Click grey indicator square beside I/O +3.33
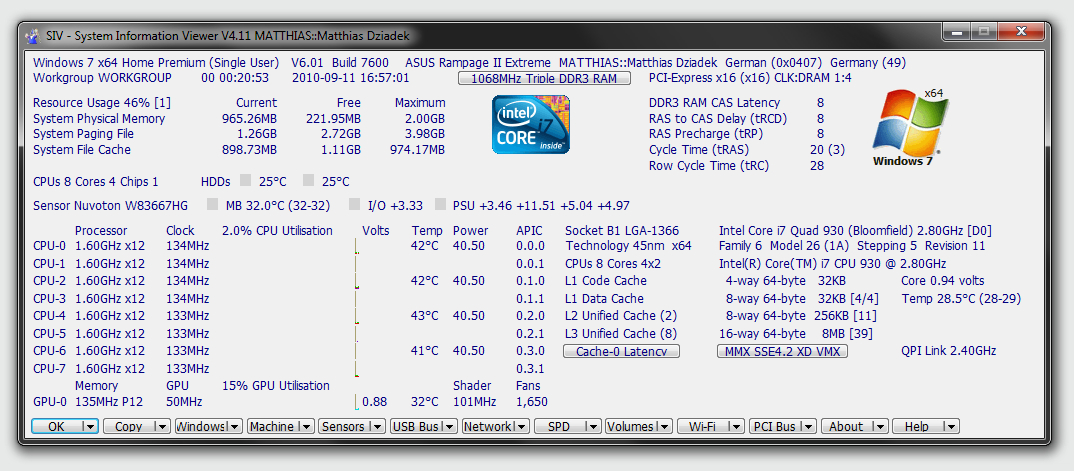Screen dimensions: 1074x471 pos(354,204)
